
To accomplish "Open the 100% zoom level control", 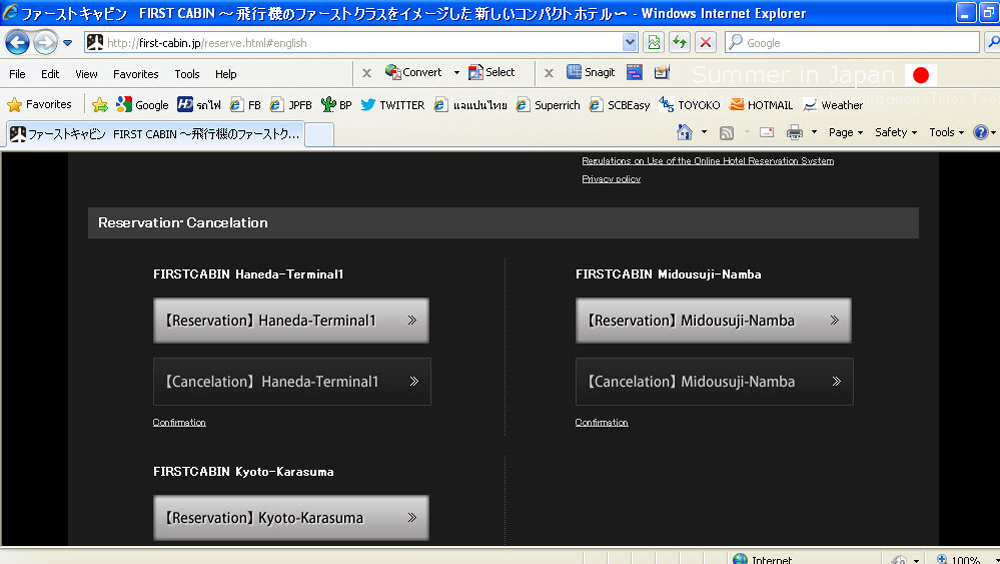I will [x=966, y=559].
